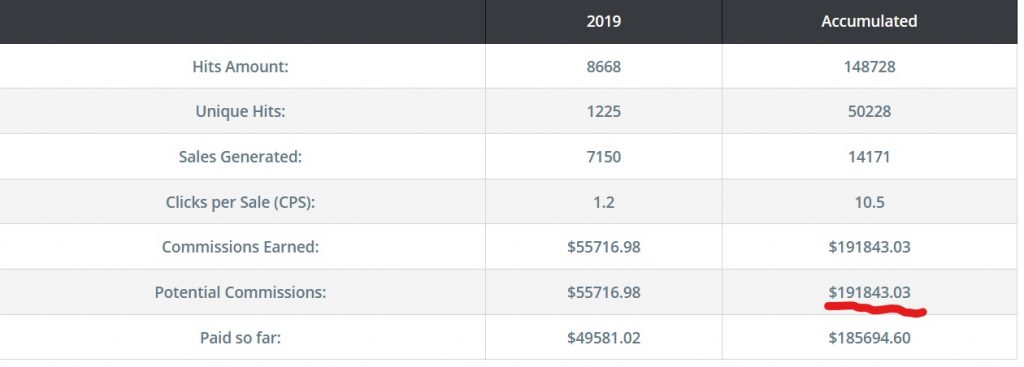Click accumulated CPS value 10.5
This screenshot has height=367, width=1024.
pos(869,202)
